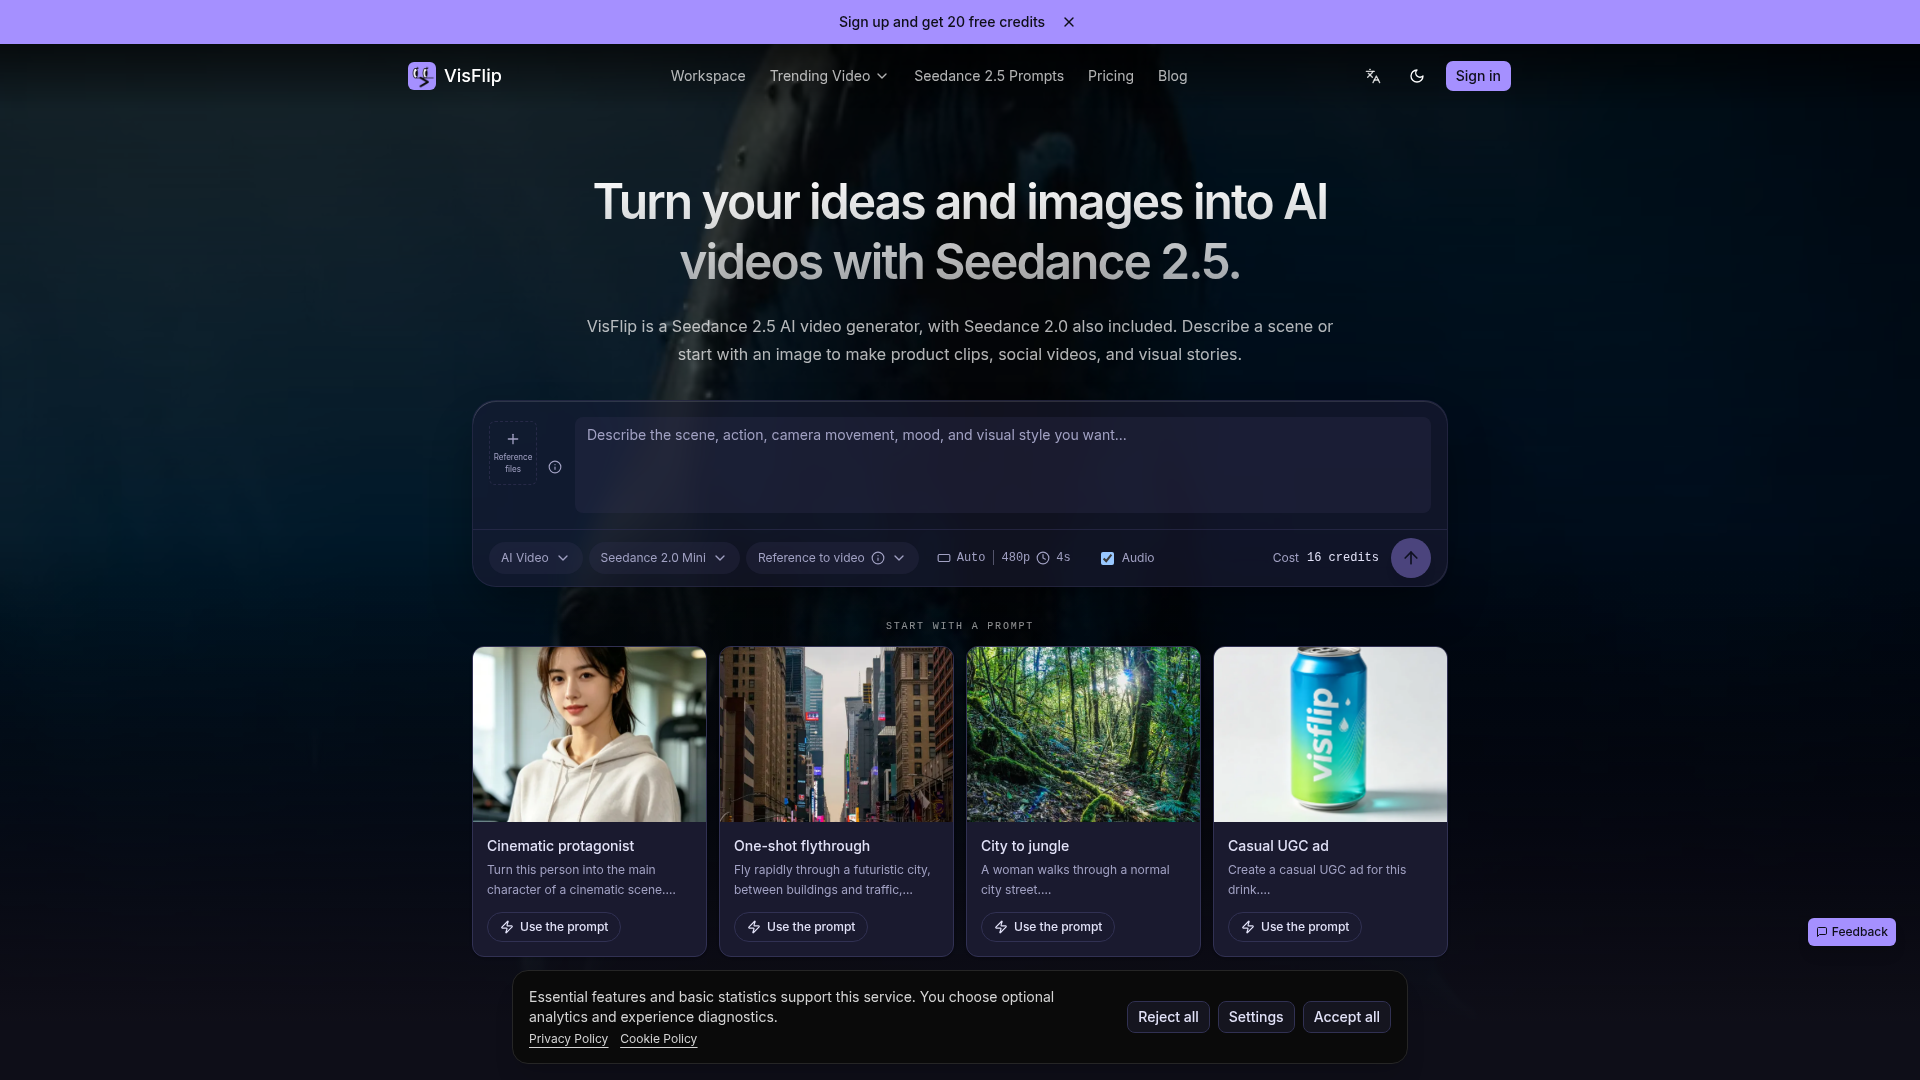Submit the prompt with the arrow button
Image resolution: width=1920 pixels, height=1080 pixels.
[1411, 558]
